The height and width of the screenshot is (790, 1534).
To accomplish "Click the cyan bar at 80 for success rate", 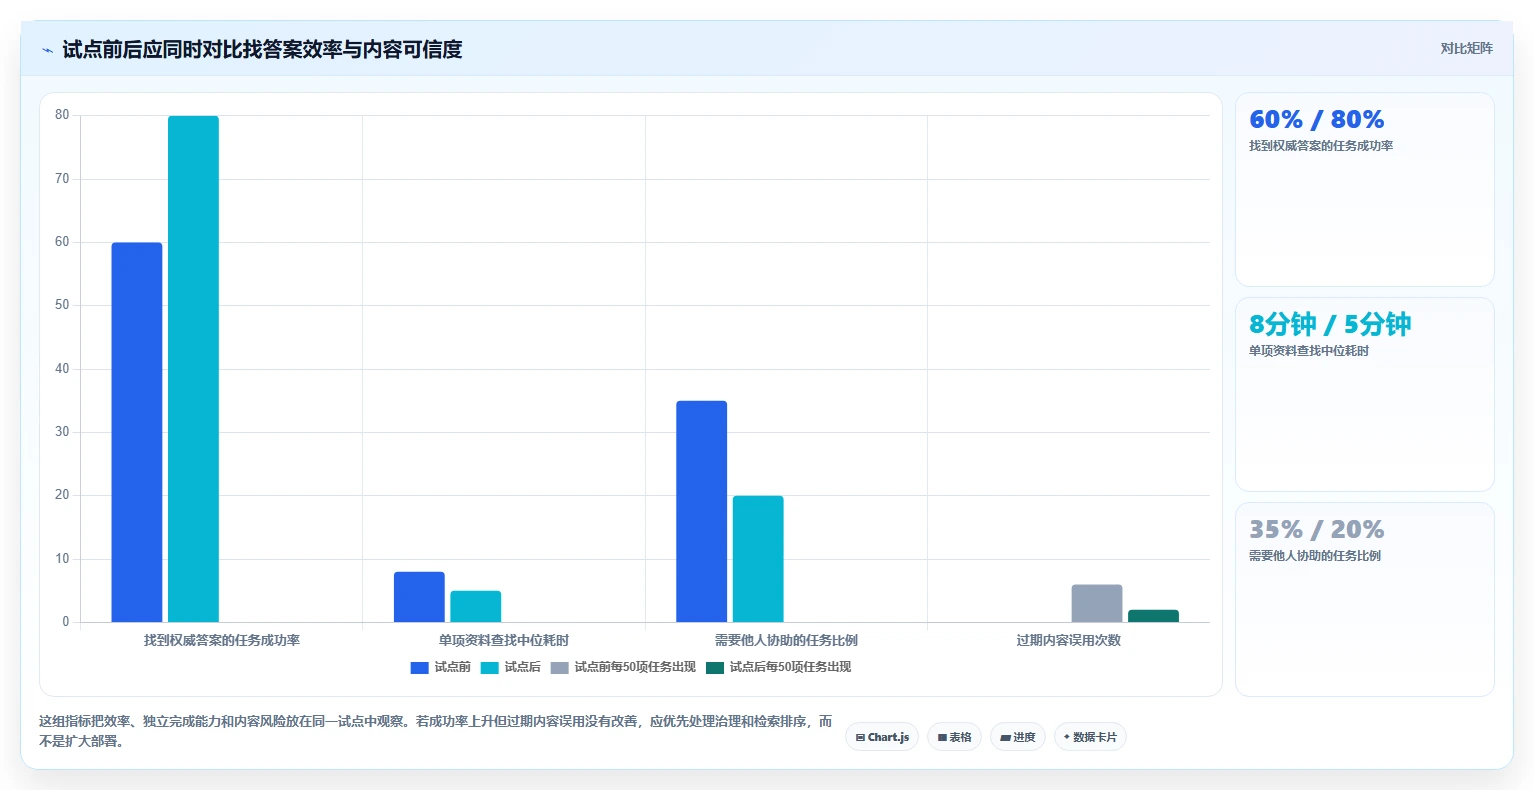I will [x=193, y=369].
